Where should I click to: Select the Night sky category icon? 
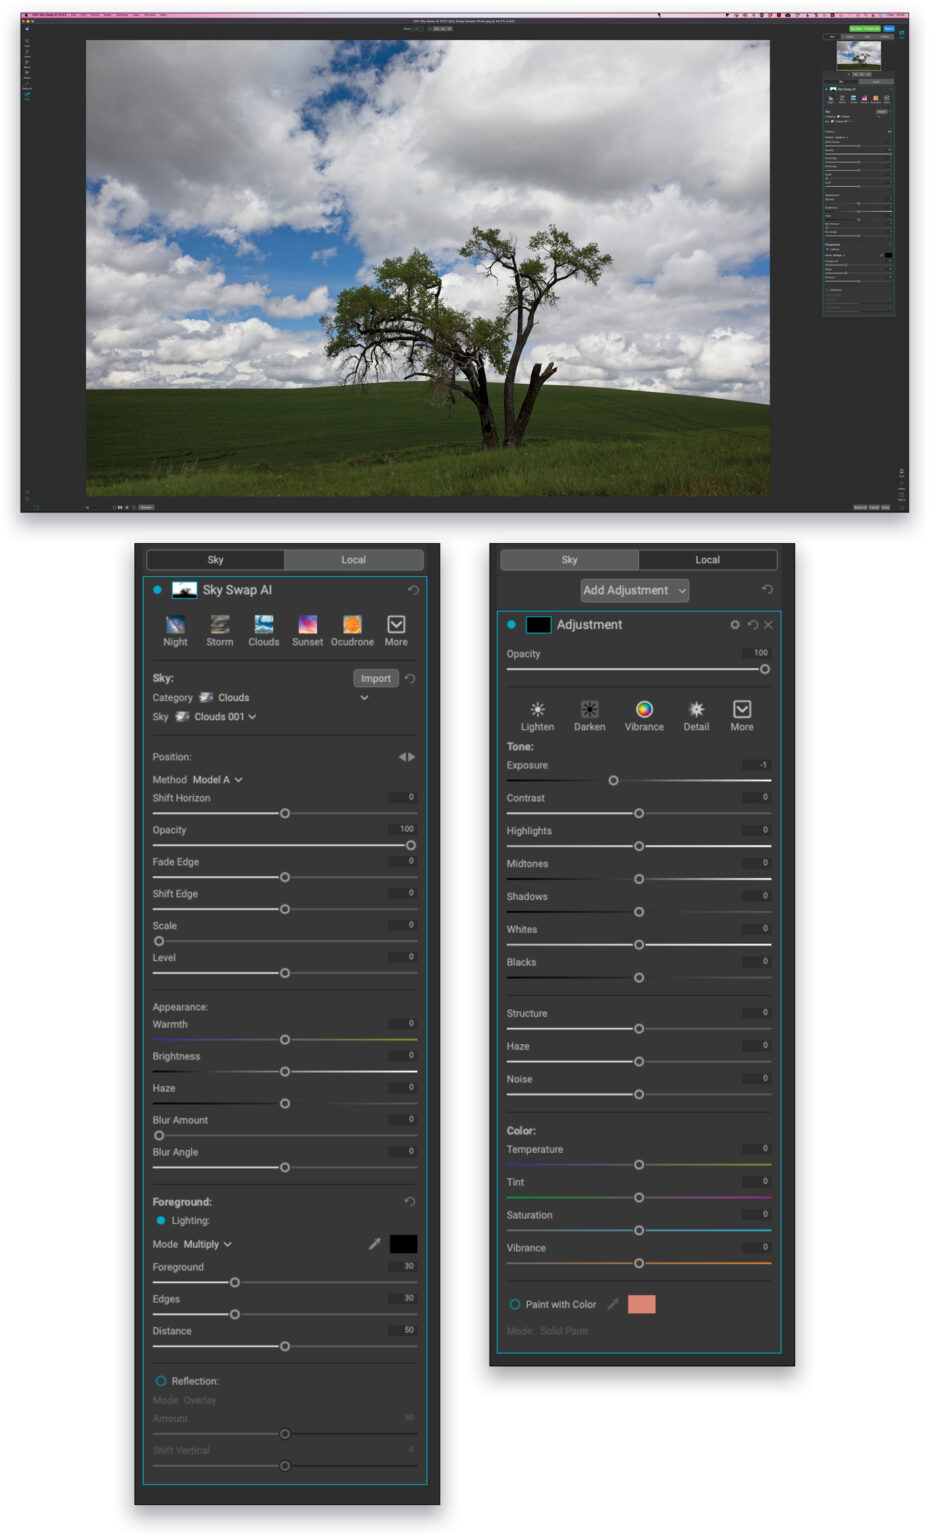click(175, 625)
